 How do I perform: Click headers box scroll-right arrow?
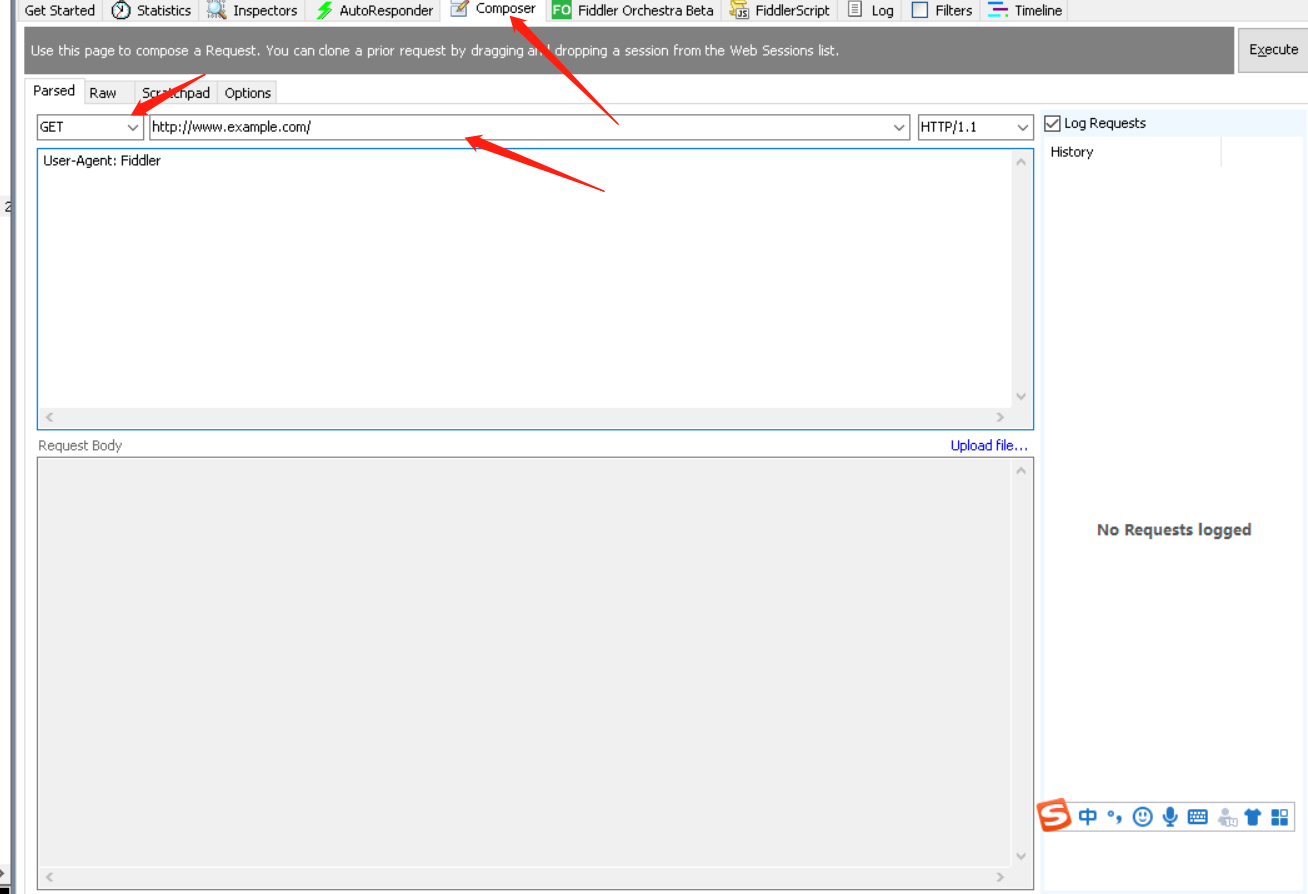click(x=1000, y=418)
